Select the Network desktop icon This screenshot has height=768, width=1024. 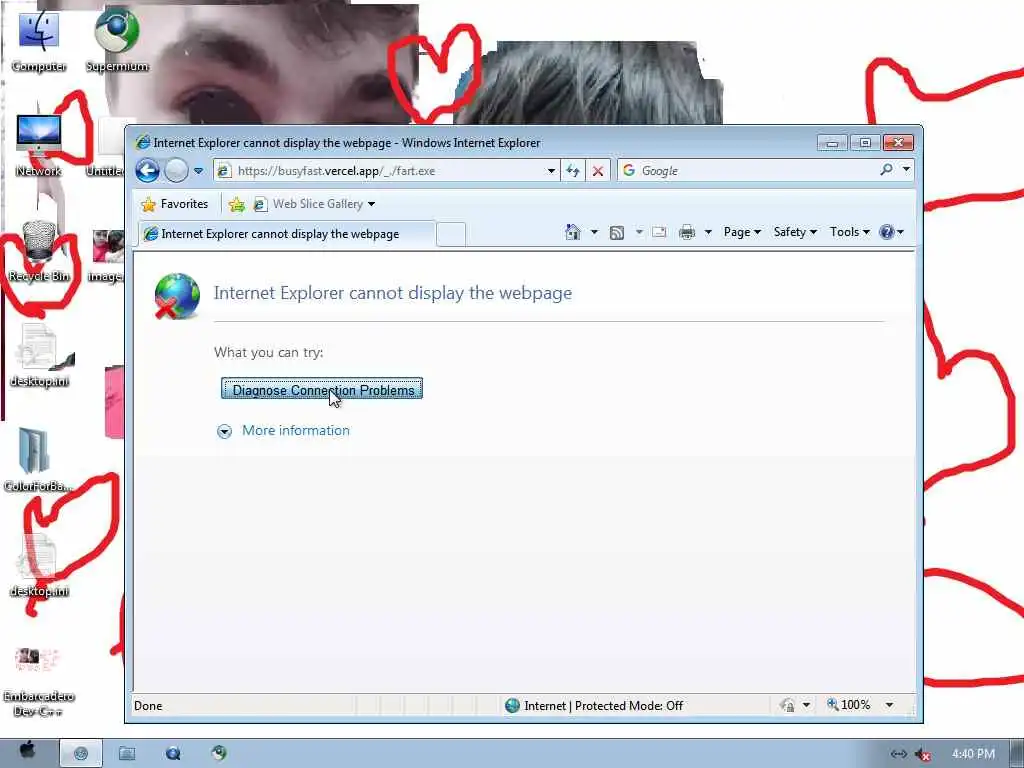pos(39,145)
